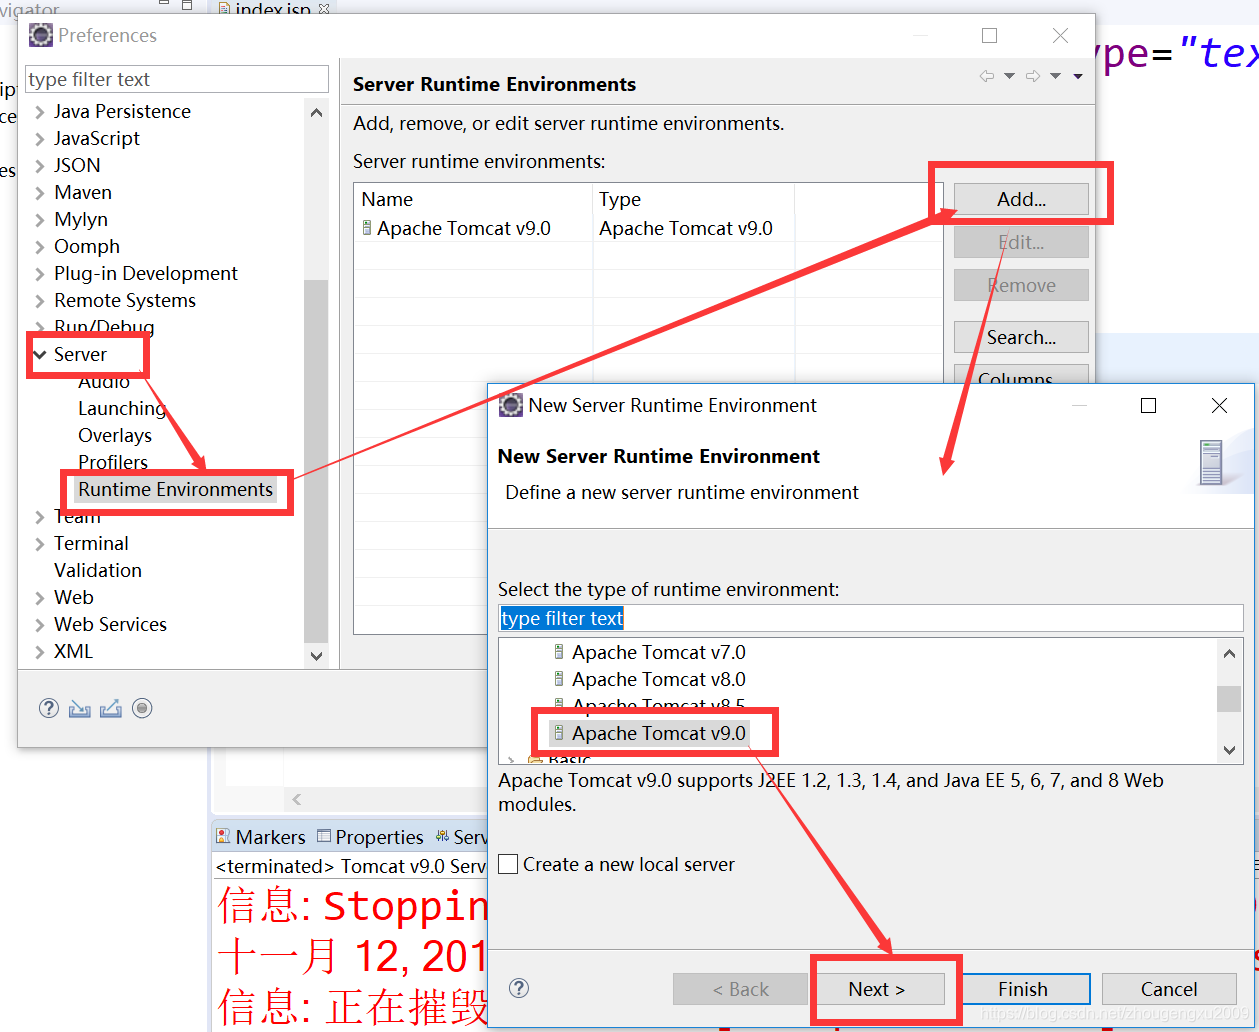Click preferences tree scrollbar down arrow
This screenshot has width=1259, height=1032.
point(316,656)
